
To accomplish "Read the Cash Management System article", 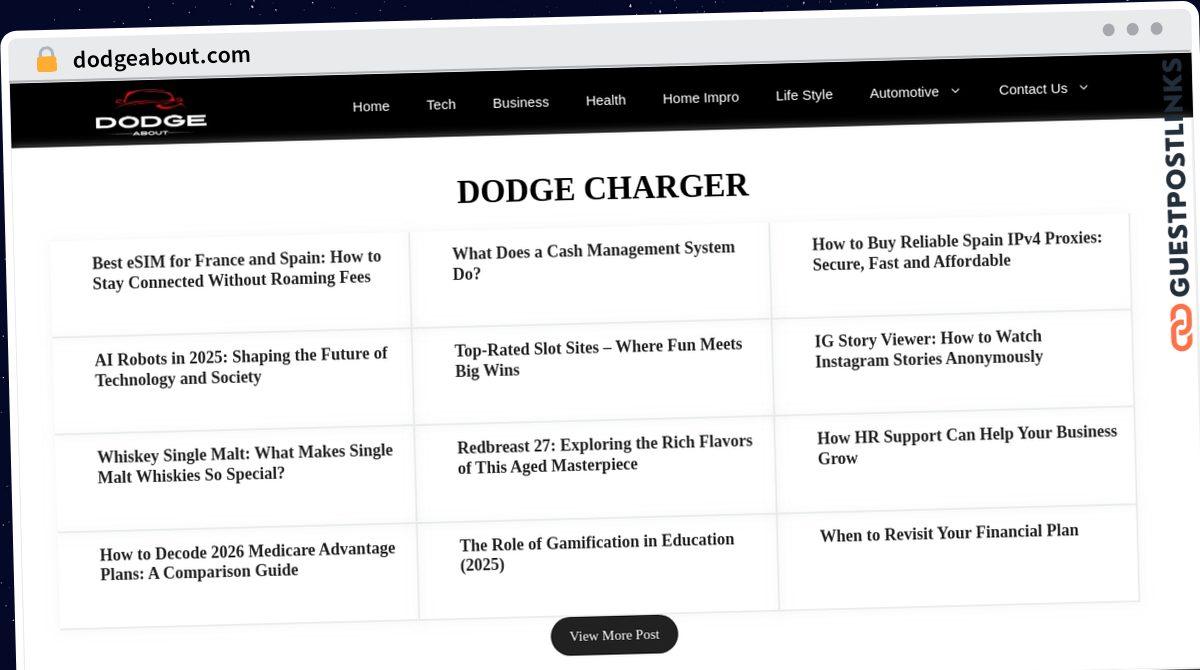I will pos(594,260).
